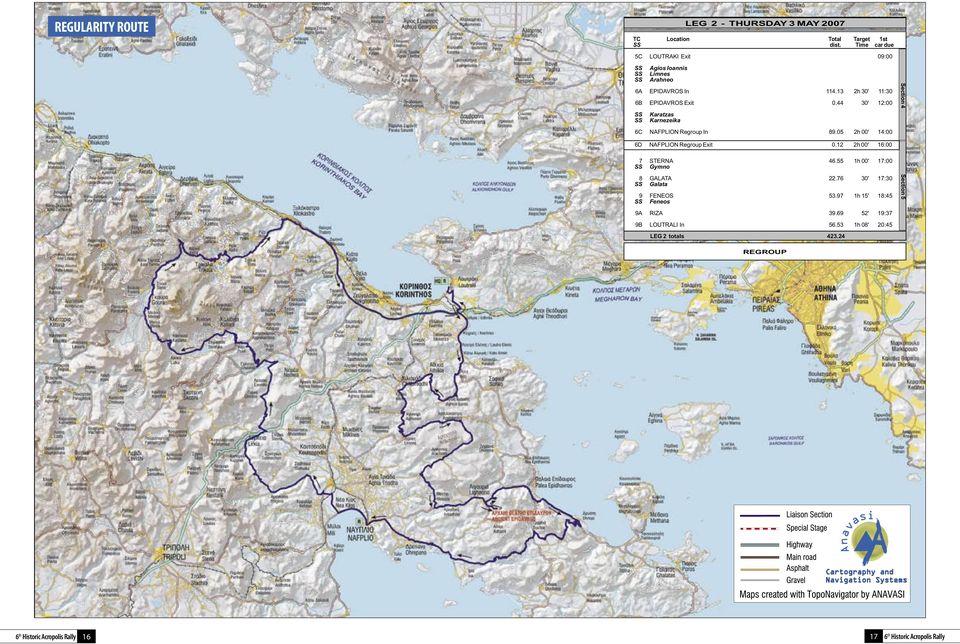The width and height of the screenshot is (960, 644).
Task: Click the 46.55 distance value
Action: (x=836, y=161)
